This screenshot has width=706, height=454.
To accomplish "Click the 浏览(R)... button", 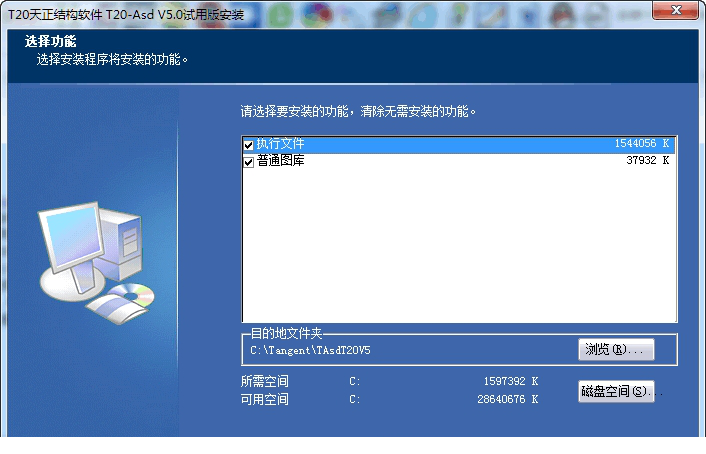I will 616,350.
